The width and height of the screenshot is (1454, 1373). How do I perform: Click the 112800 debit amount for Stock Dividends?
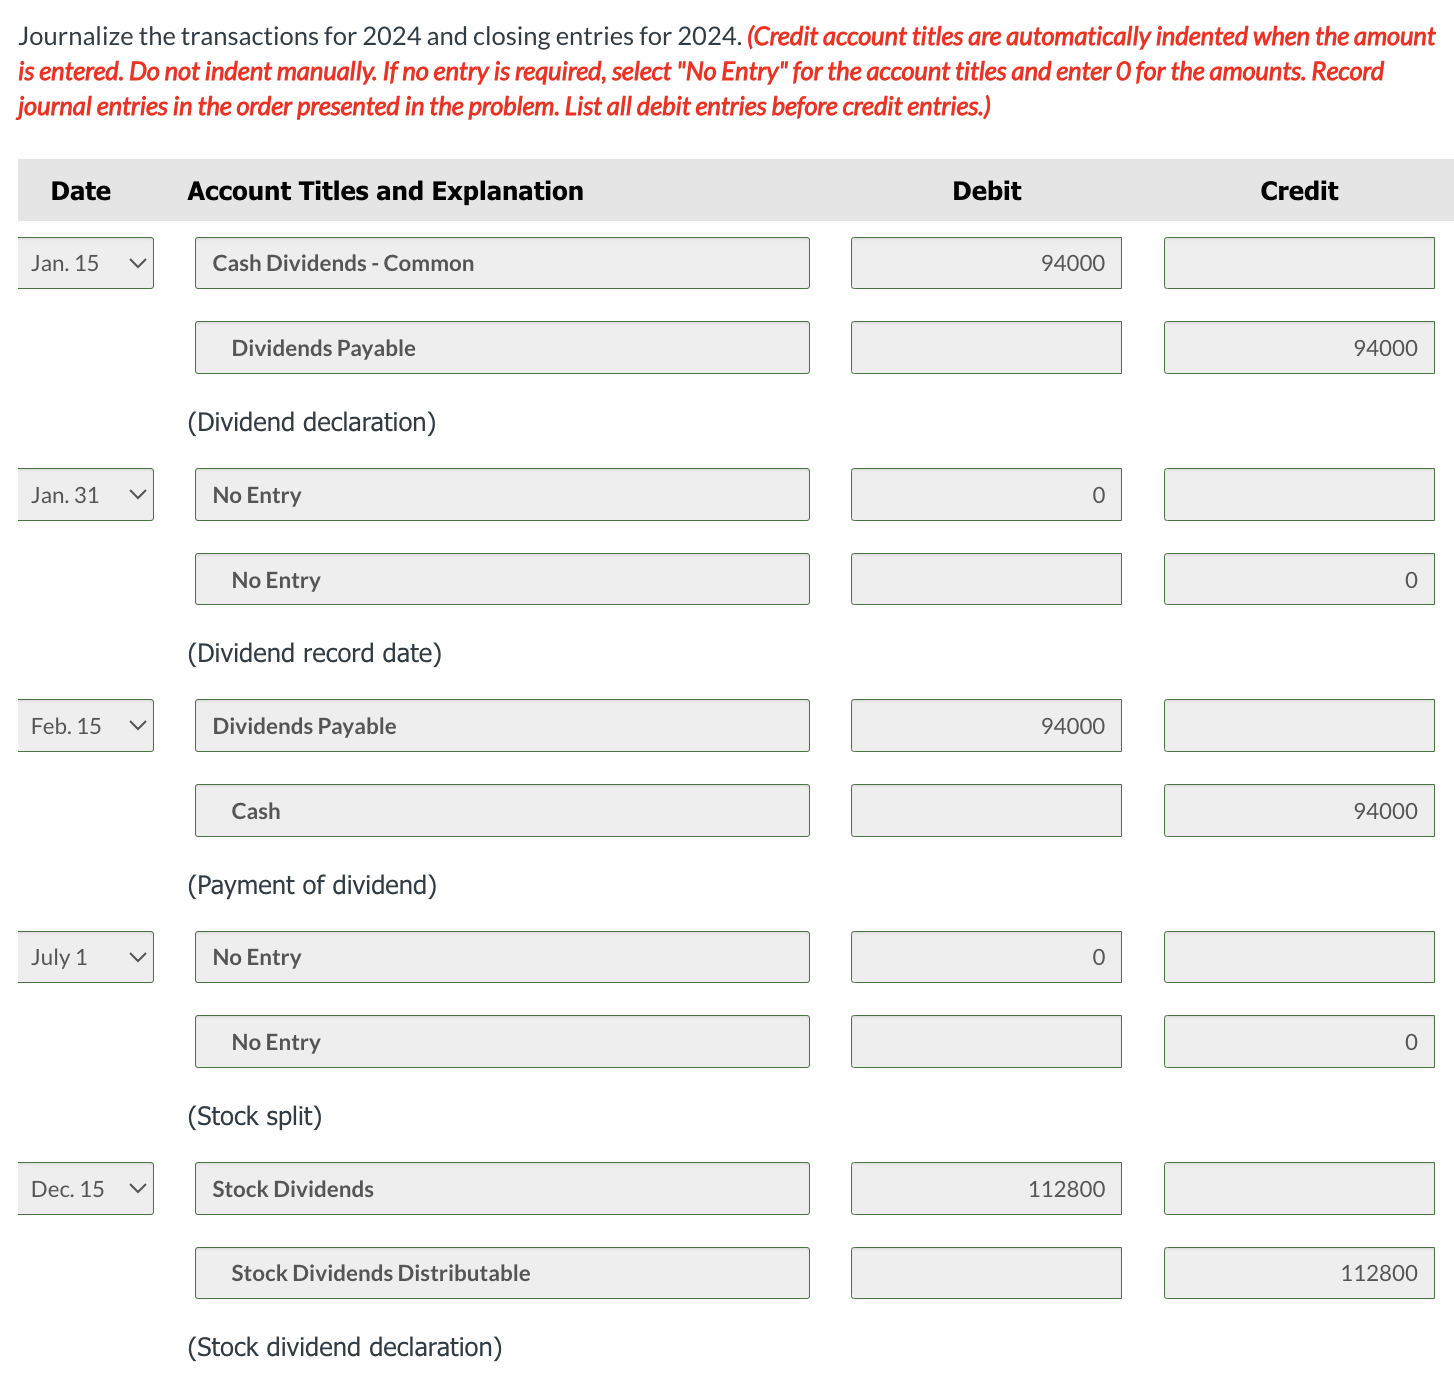point(986,1189)
